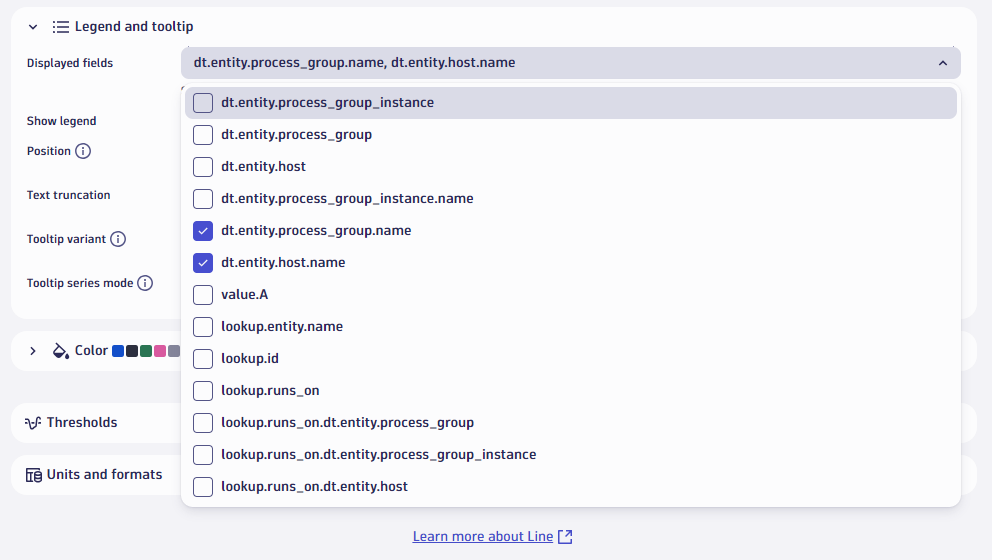The height and width of the screenshot is (560, 992).
Task: Collapse the Legend and tooltip section
Action: tap(33, 27)
